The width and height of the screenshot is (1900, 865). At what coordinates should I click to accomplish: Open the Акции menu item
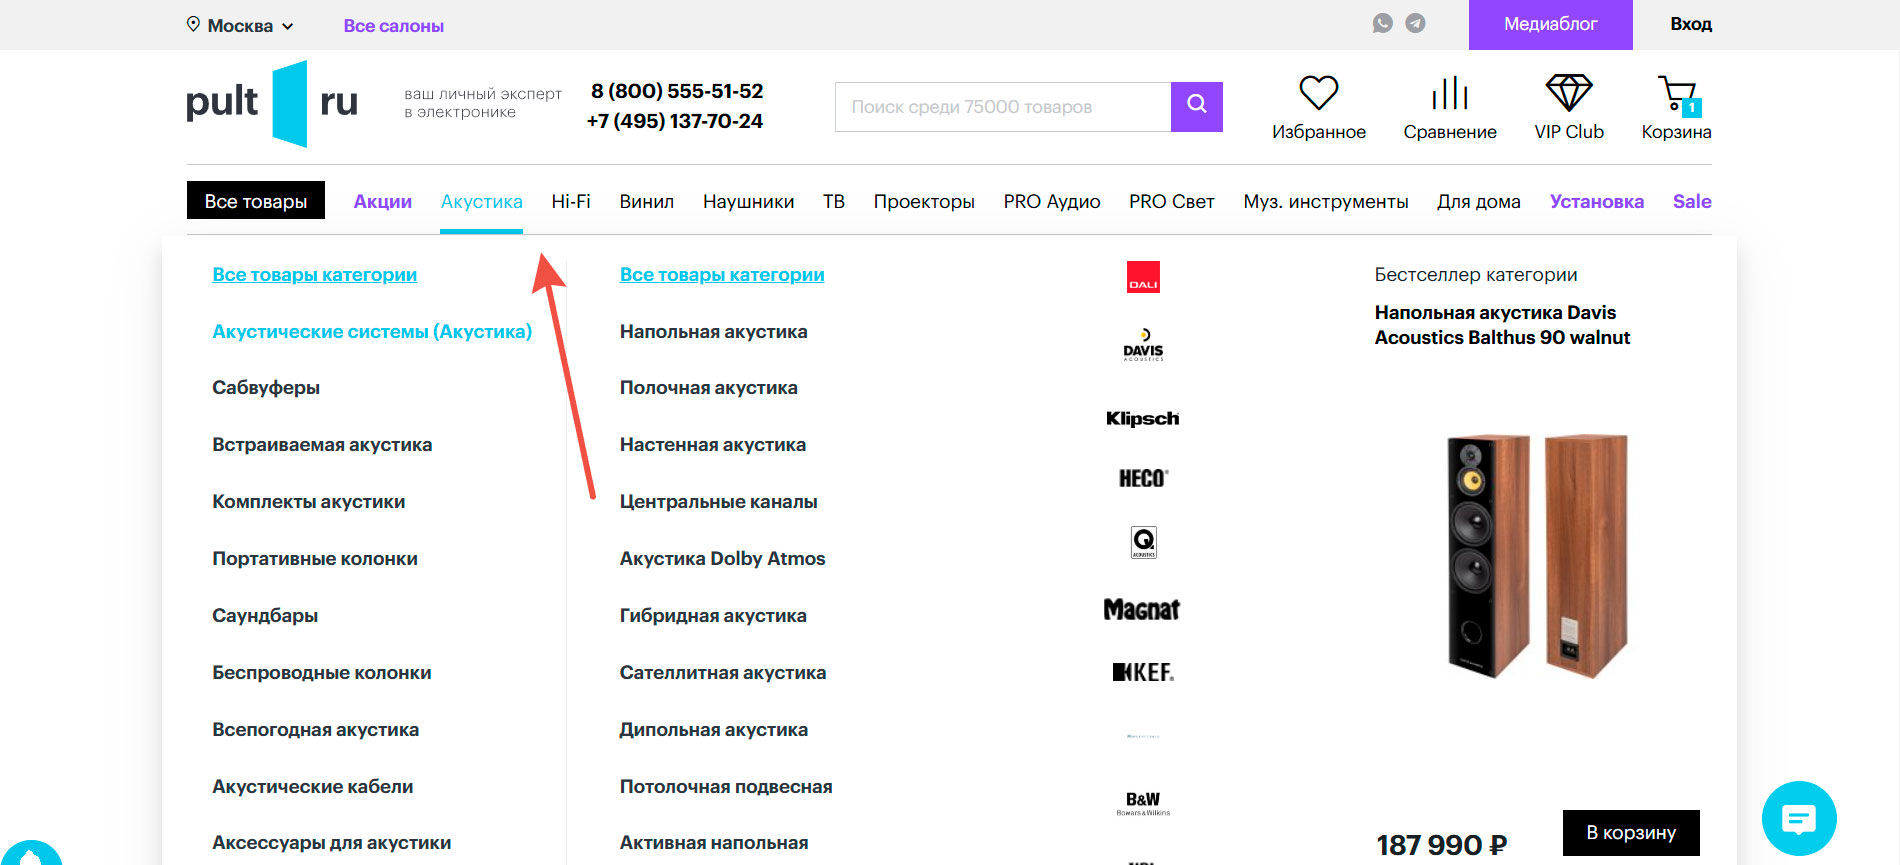point(383,201)
